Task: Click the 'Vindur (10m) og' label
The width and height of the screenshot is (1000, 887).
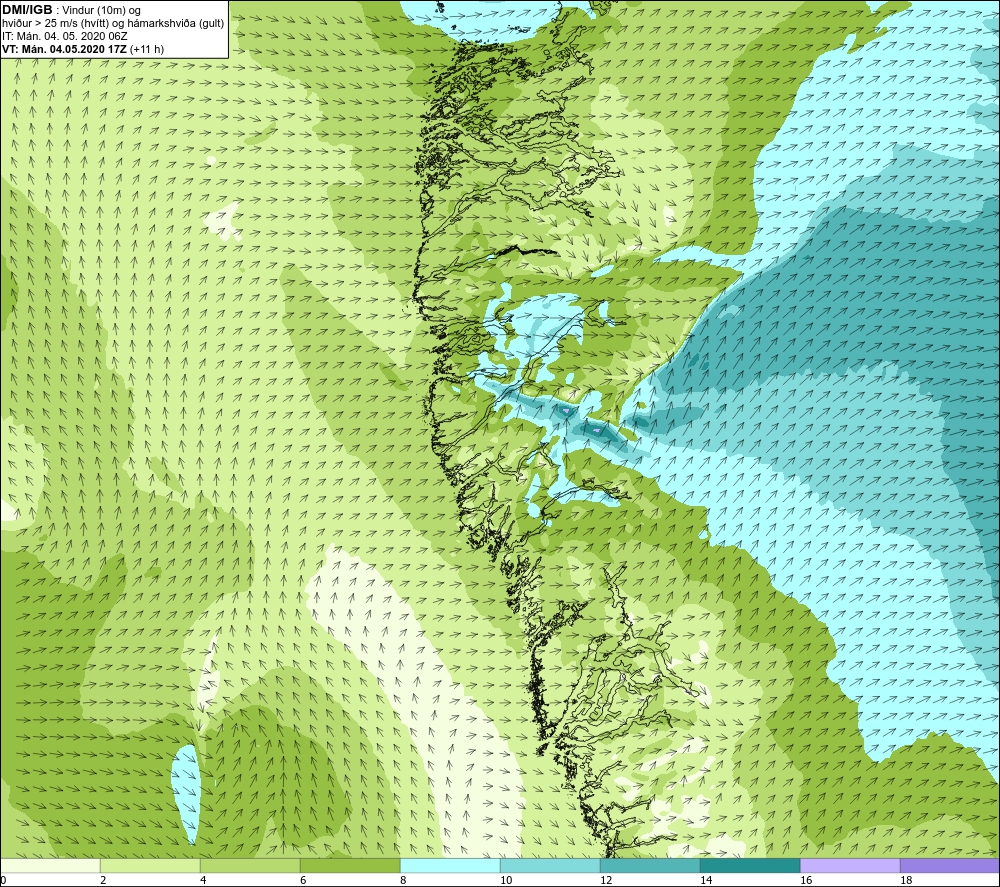Action: click(102, 11)
